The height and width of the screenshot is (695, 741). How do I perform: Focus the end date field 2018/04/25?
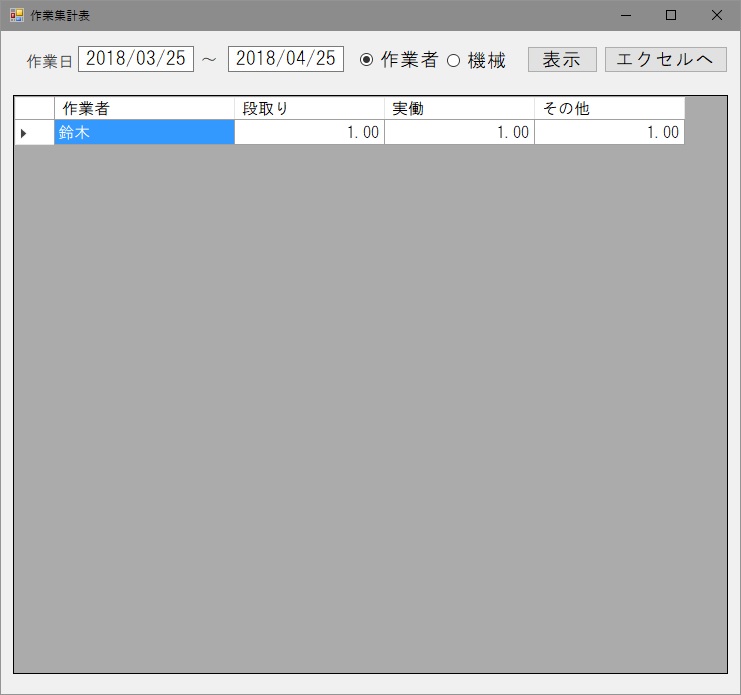[x=285, y=59]
